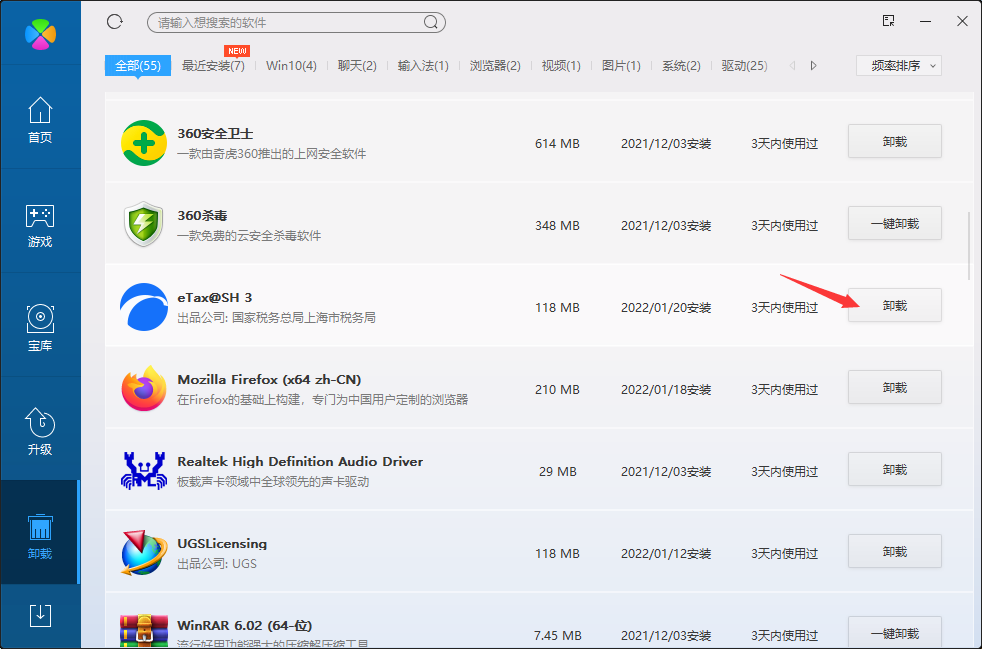Uninstall Realtek audio driver with 卸载

click(x=894, y=470)
